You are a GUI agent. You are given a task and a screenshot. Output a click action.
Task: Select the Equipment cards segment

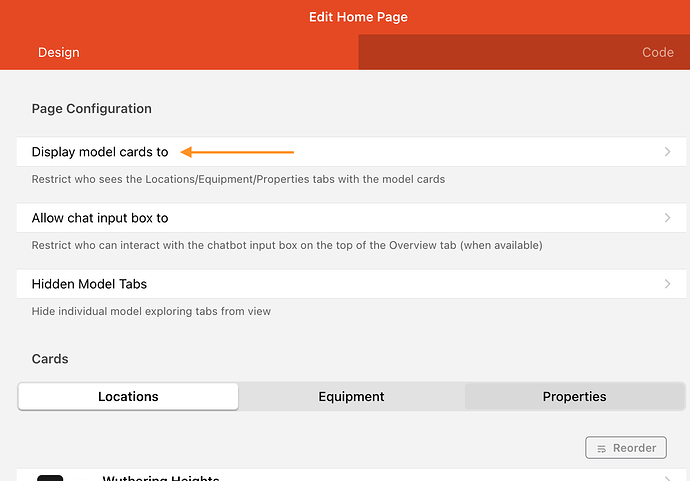[351, 396]
